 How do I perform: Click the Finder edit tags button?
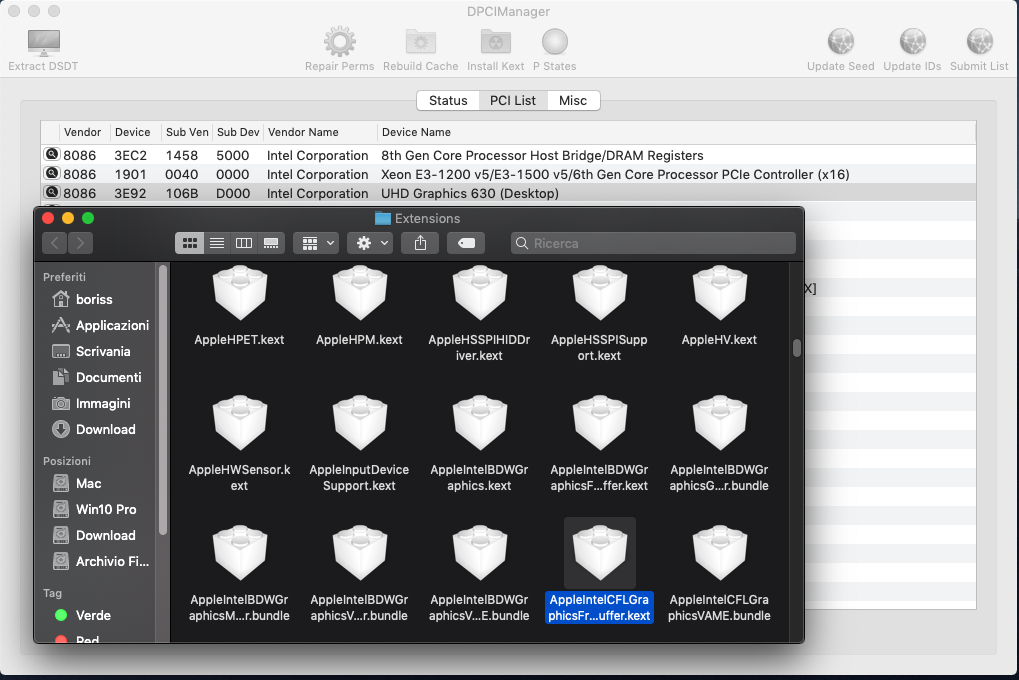click(467, 243)
